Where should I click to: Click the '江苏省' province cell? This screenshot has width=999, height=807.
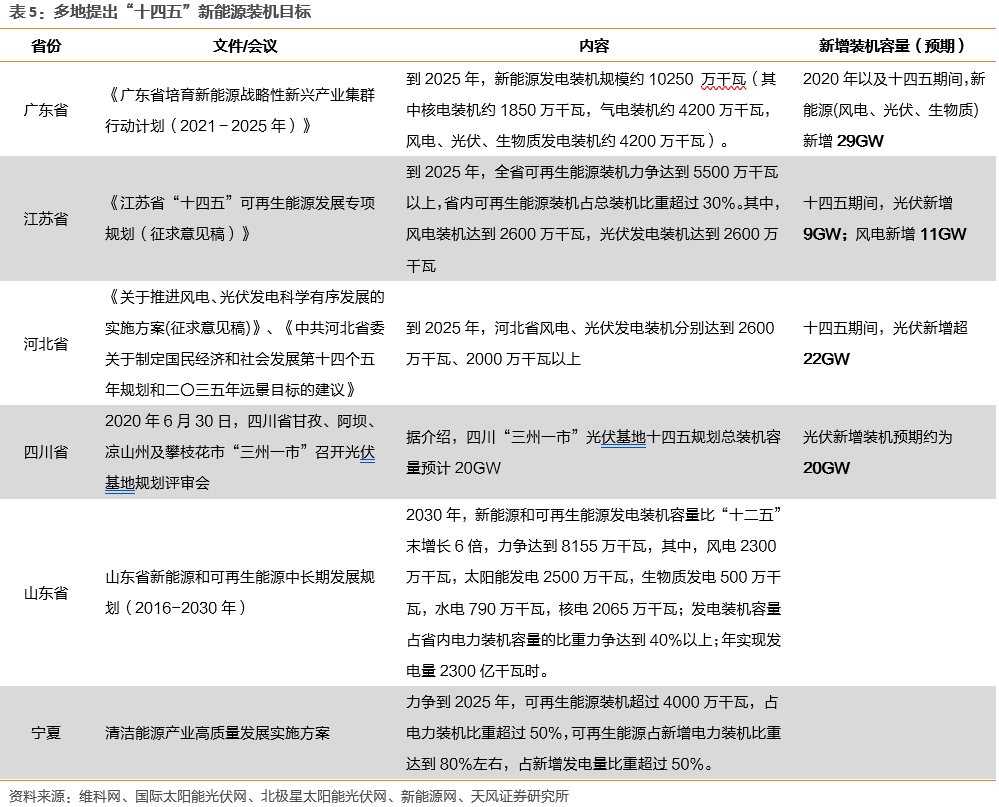click(46, 219)
